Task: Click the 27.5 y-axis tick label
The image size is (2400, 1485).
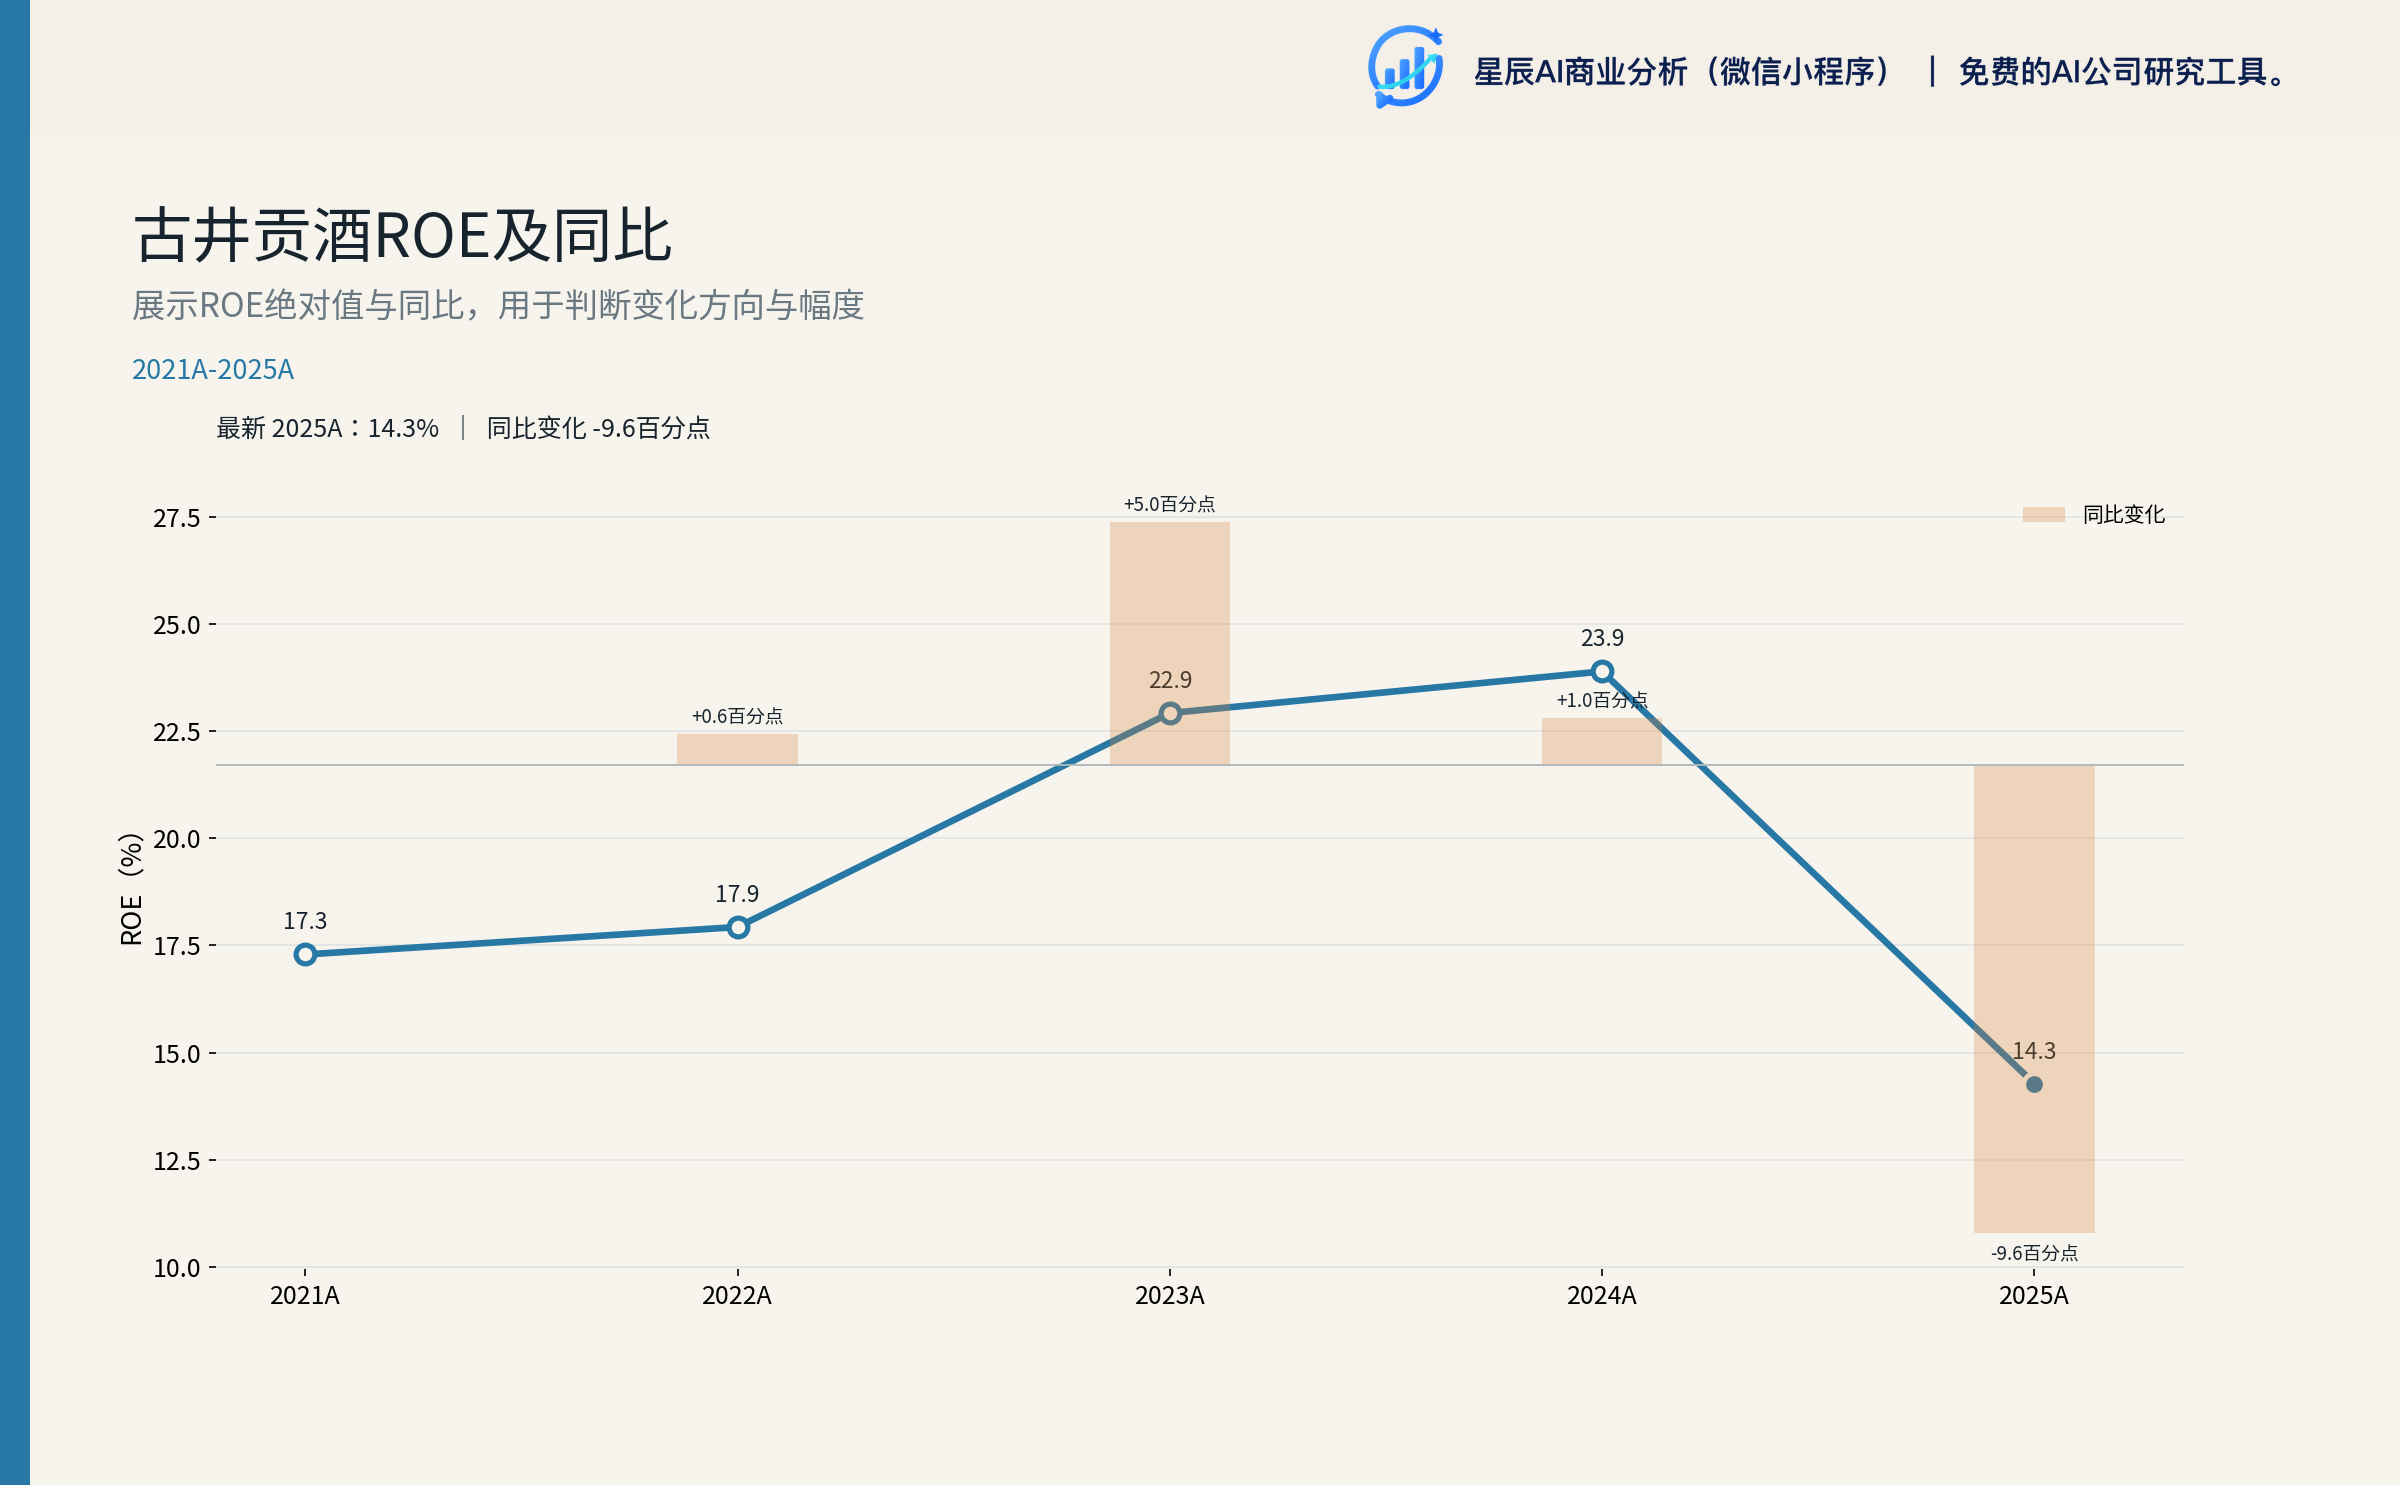Action: 177,518
